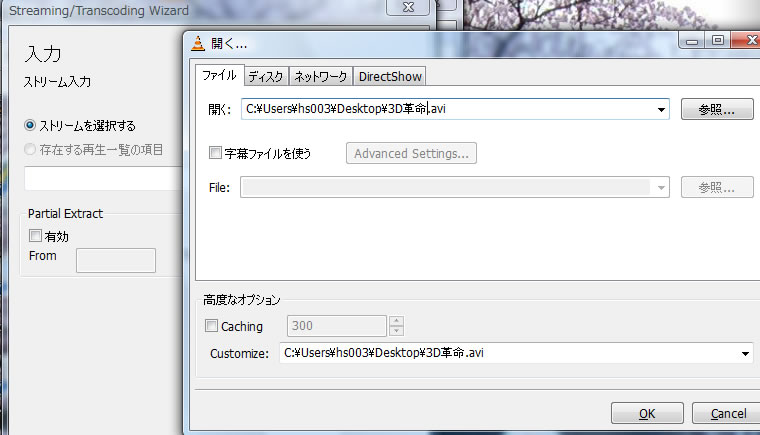760x435 pixels.
Task: Click the Advanced Settings... button
Action: tap(411, 153)
